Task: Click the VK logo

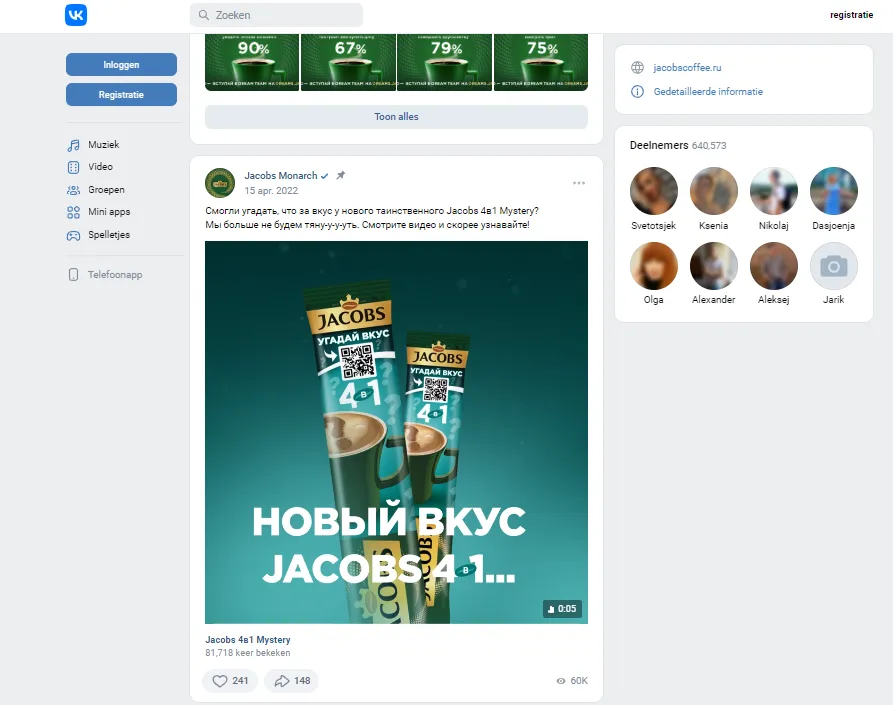Action: click(76, 14)
